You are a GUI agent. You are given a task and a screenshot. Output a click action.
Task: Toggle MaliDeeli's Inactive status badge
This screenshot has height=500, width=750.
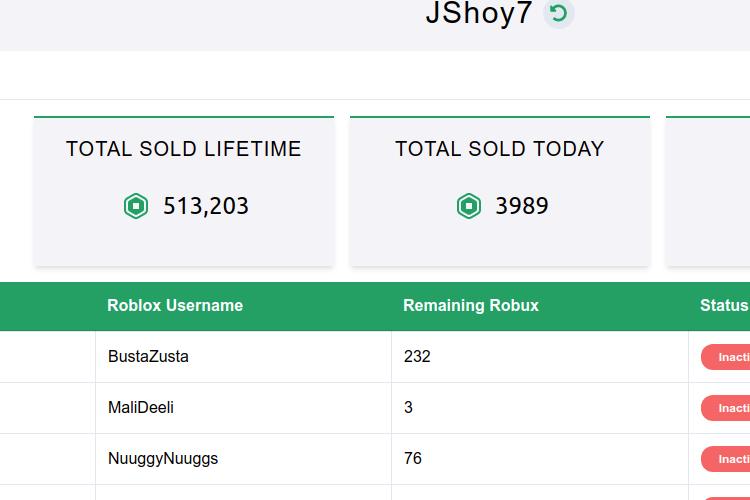point(726,408)
